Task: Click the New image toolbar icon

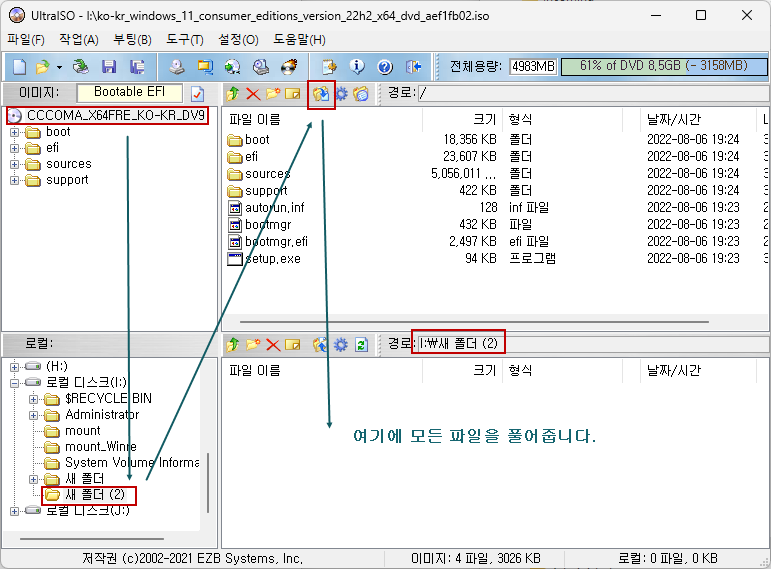Action: (20, 66)
